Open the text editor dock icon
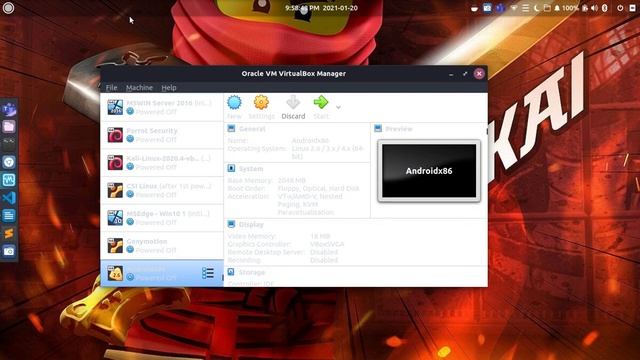Viewport: 640px width, 360px height. (9, 216)
